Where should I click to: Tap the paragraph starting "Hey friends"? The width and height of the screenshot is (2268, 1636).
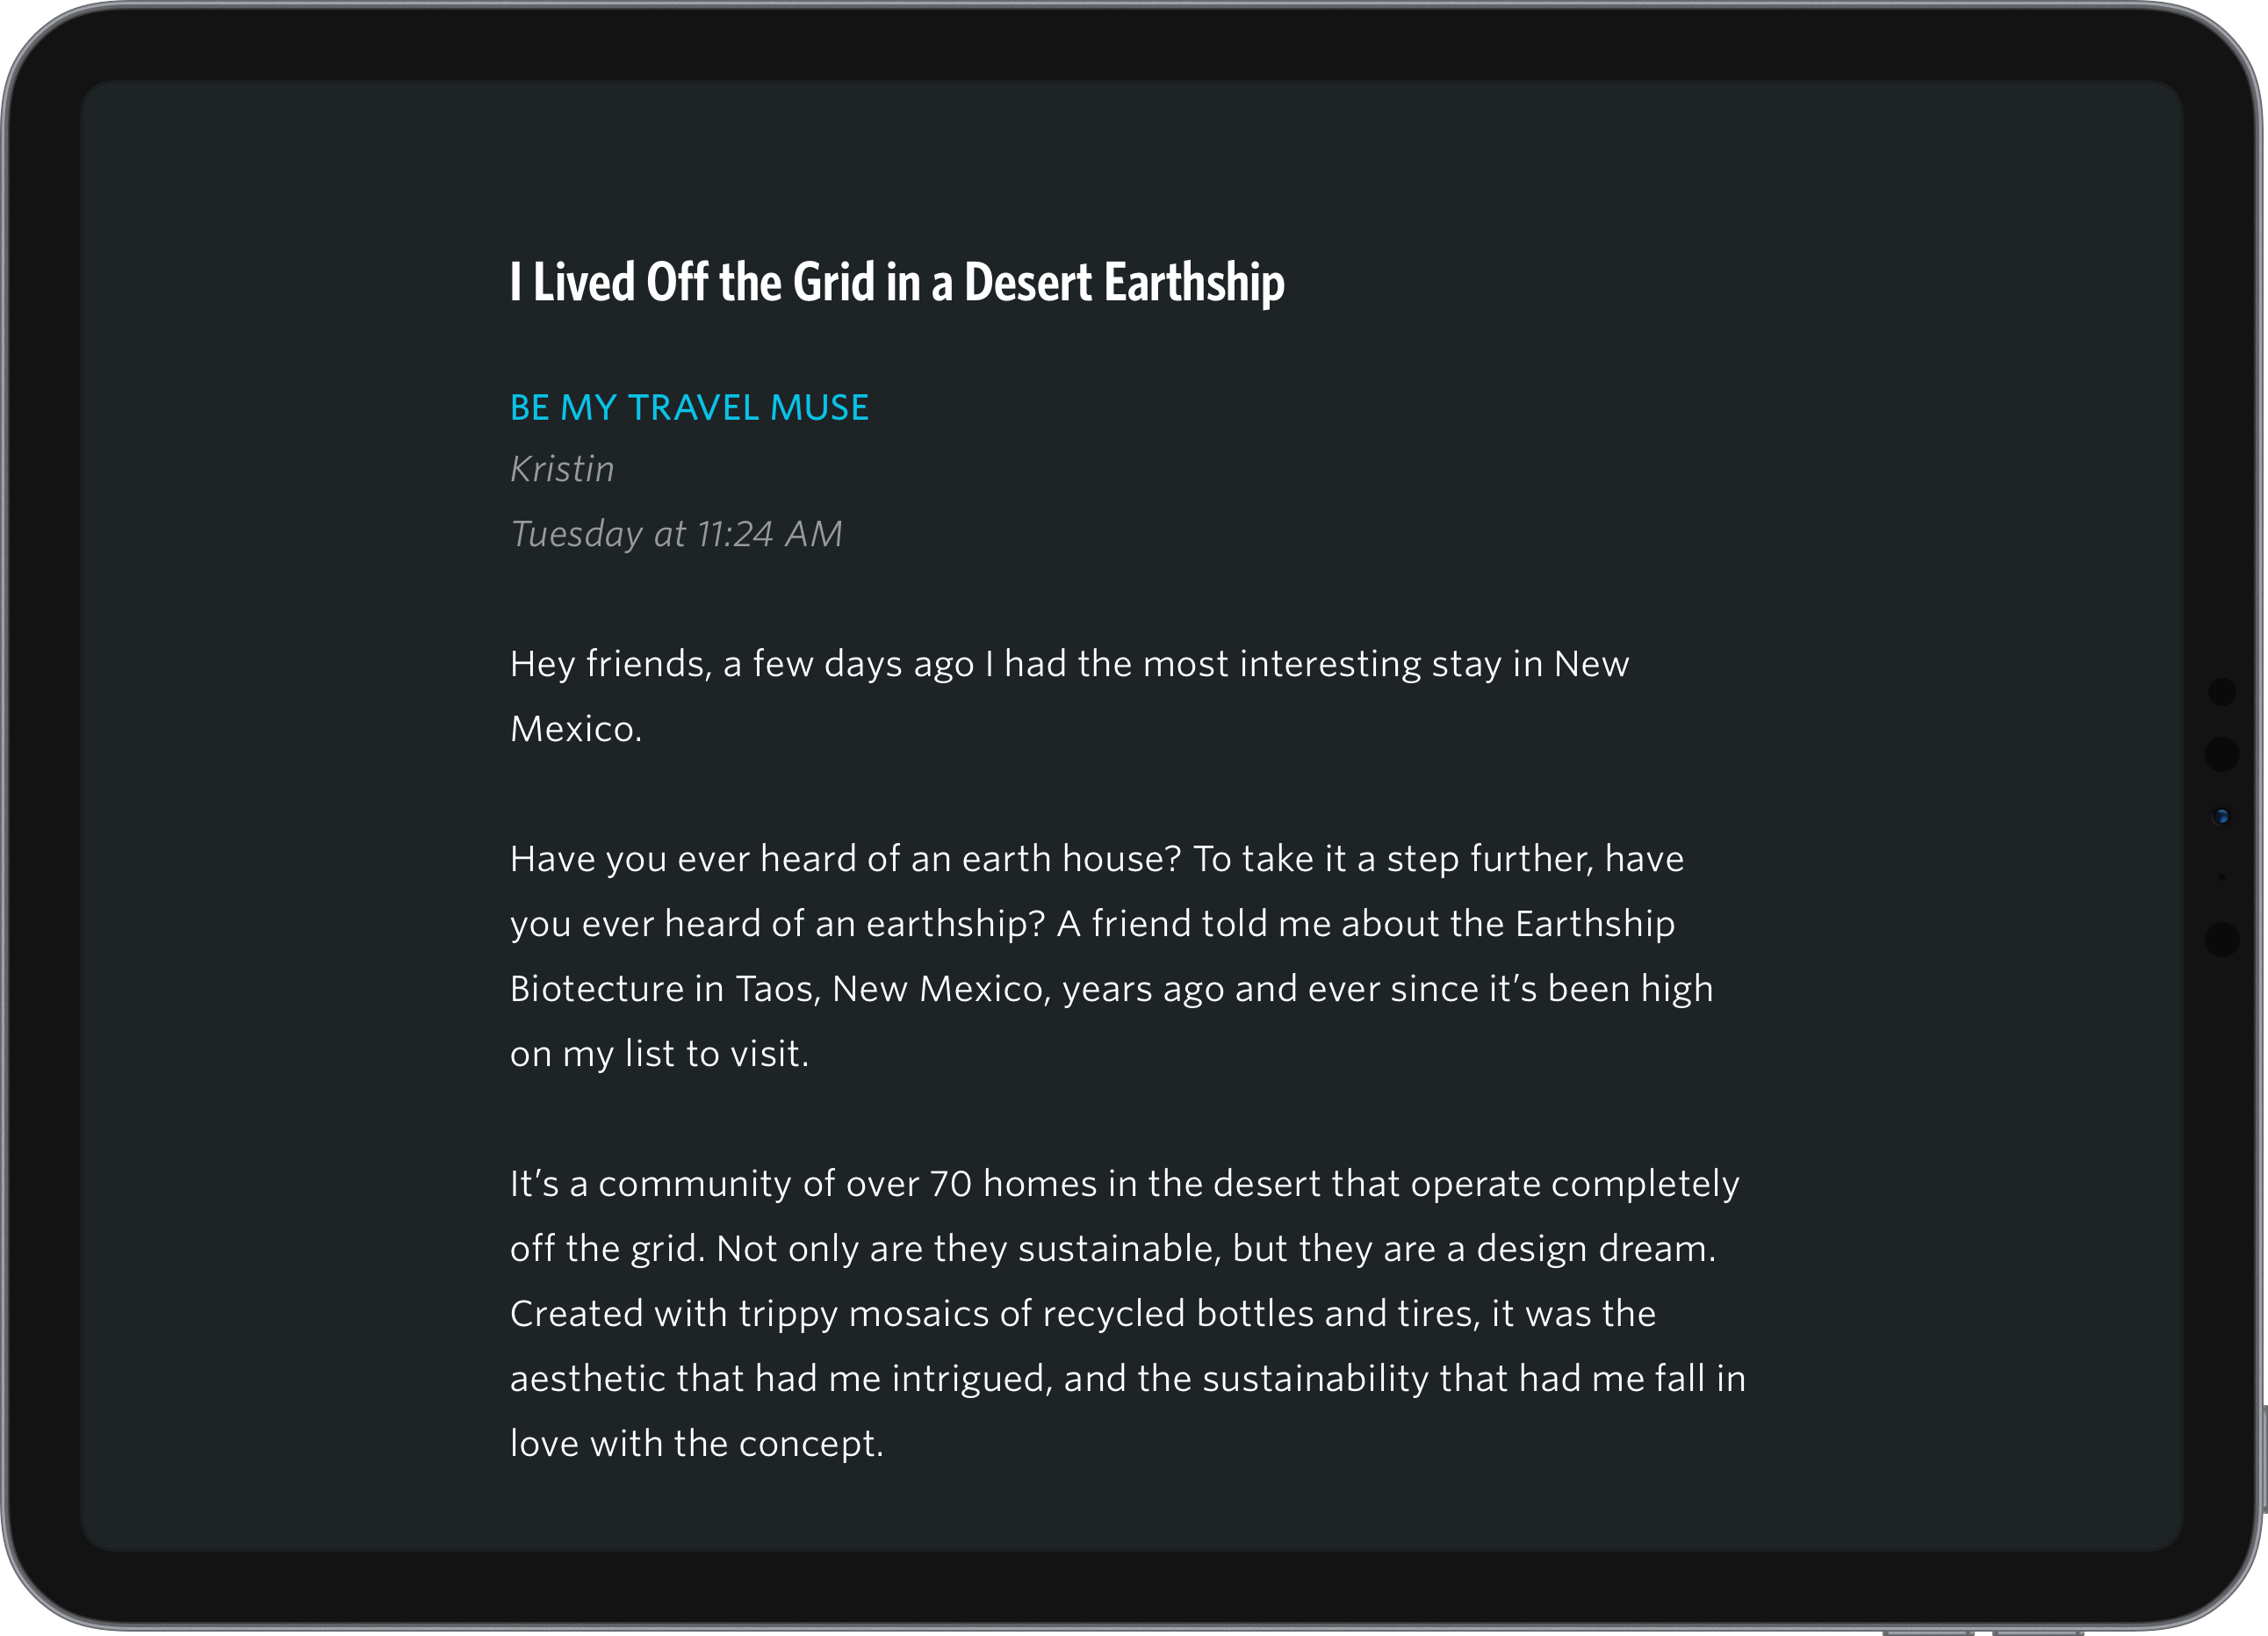(1069, 696)
